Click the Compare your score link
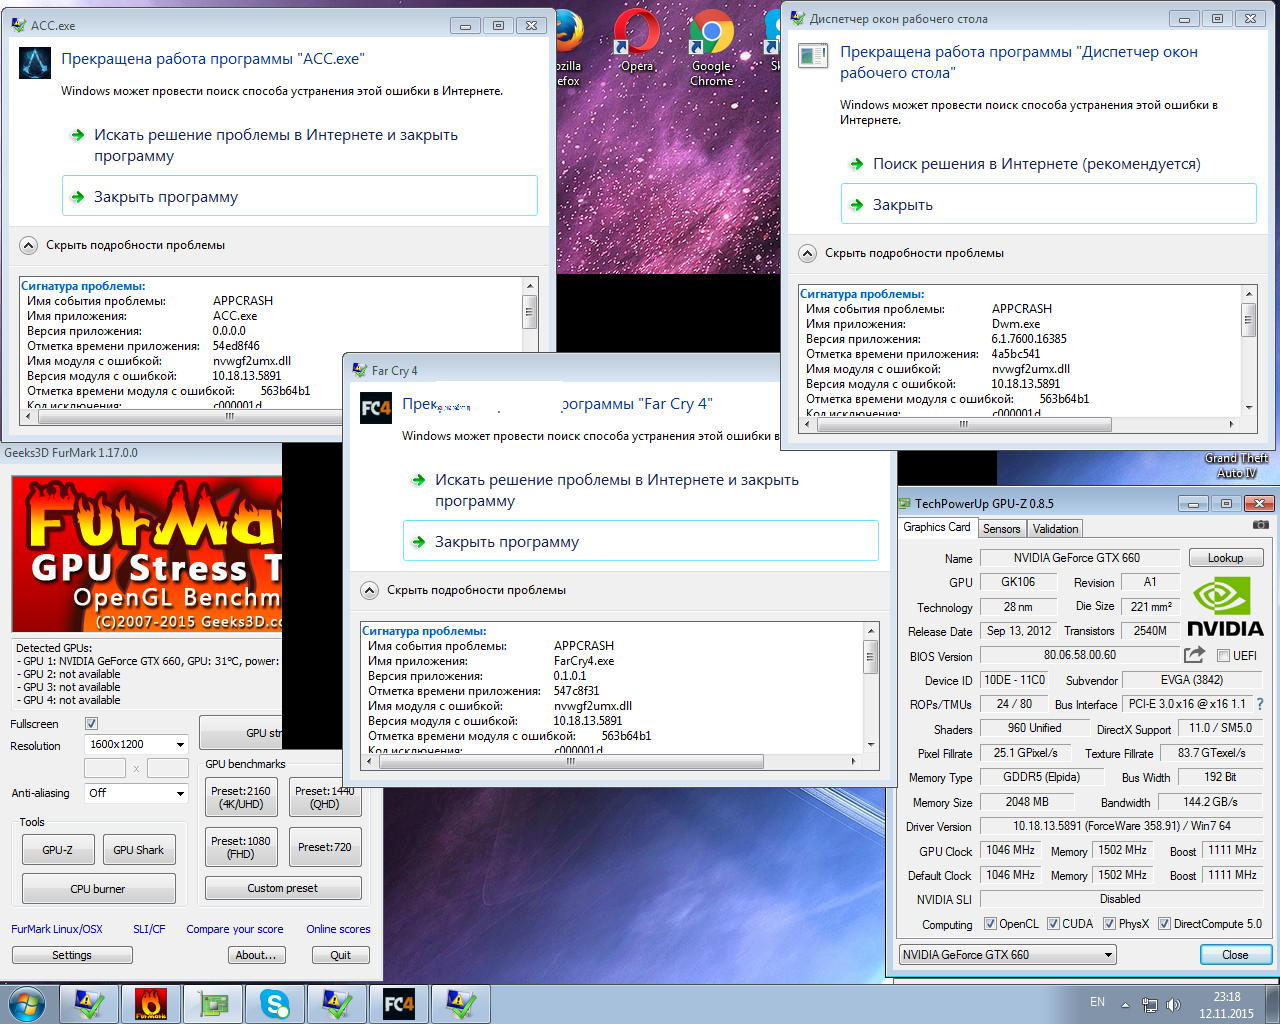 234,929
